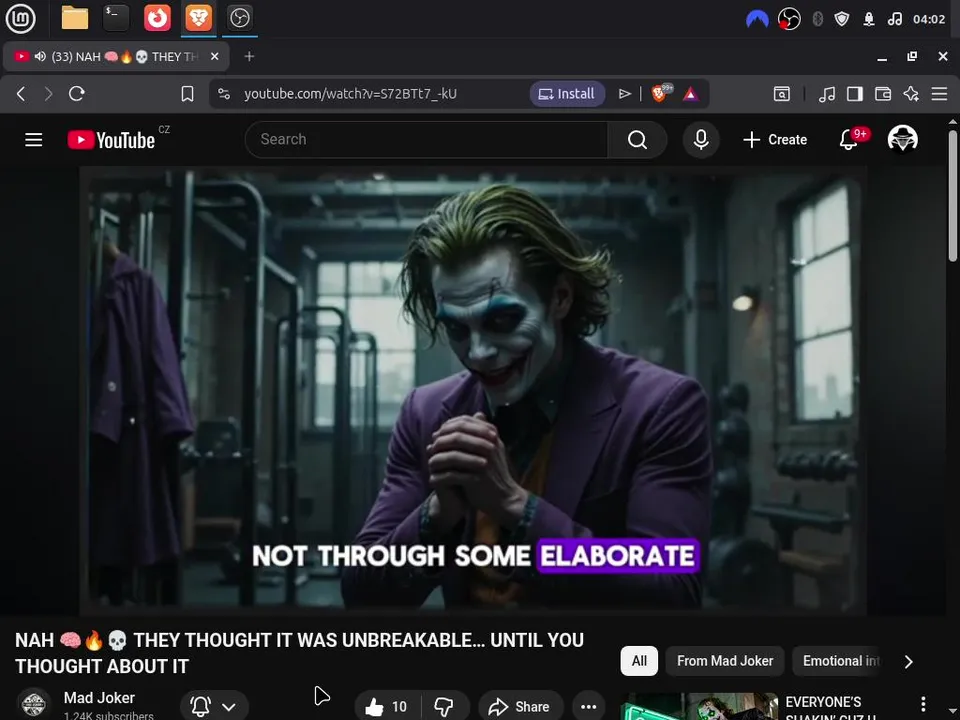The width and height of the screenshot is (960, 720).
Task: Open Mad Joker channel avatar
Action: pyautogui.click(x=34, y=704)
